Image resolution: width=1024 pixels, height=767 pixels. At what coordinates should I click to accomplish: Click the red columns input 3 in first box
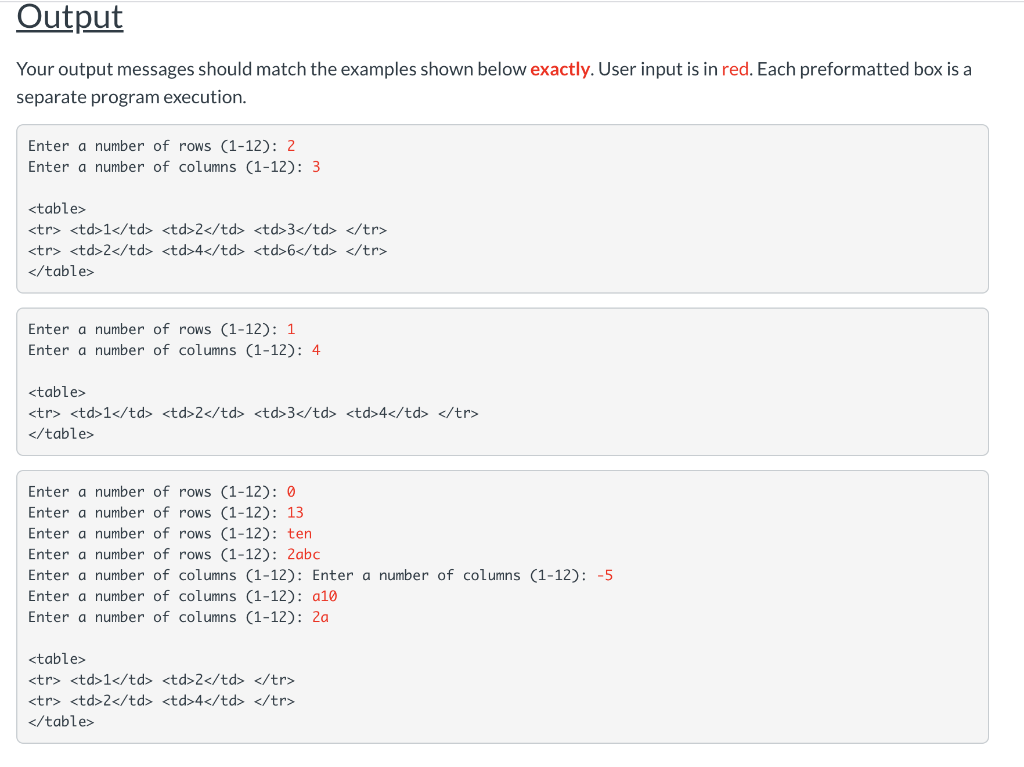(x=316, y=167)
